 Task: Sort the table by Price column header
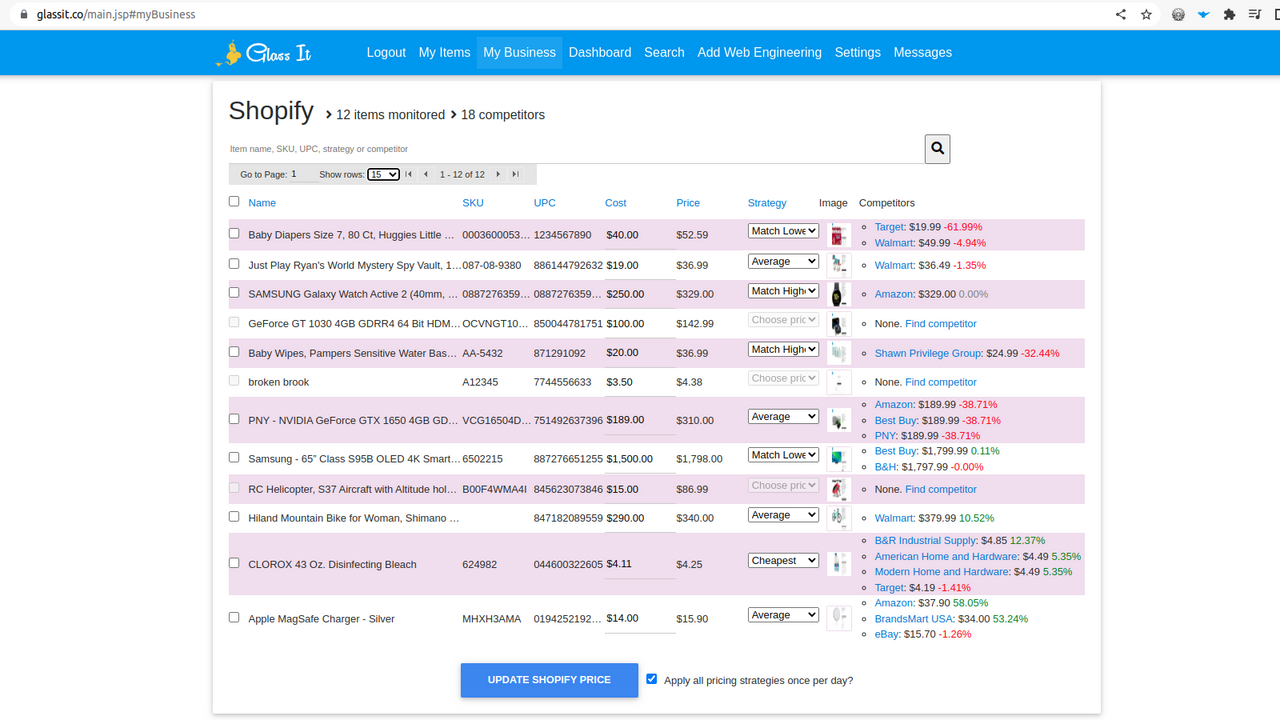(x=688, y=203)
